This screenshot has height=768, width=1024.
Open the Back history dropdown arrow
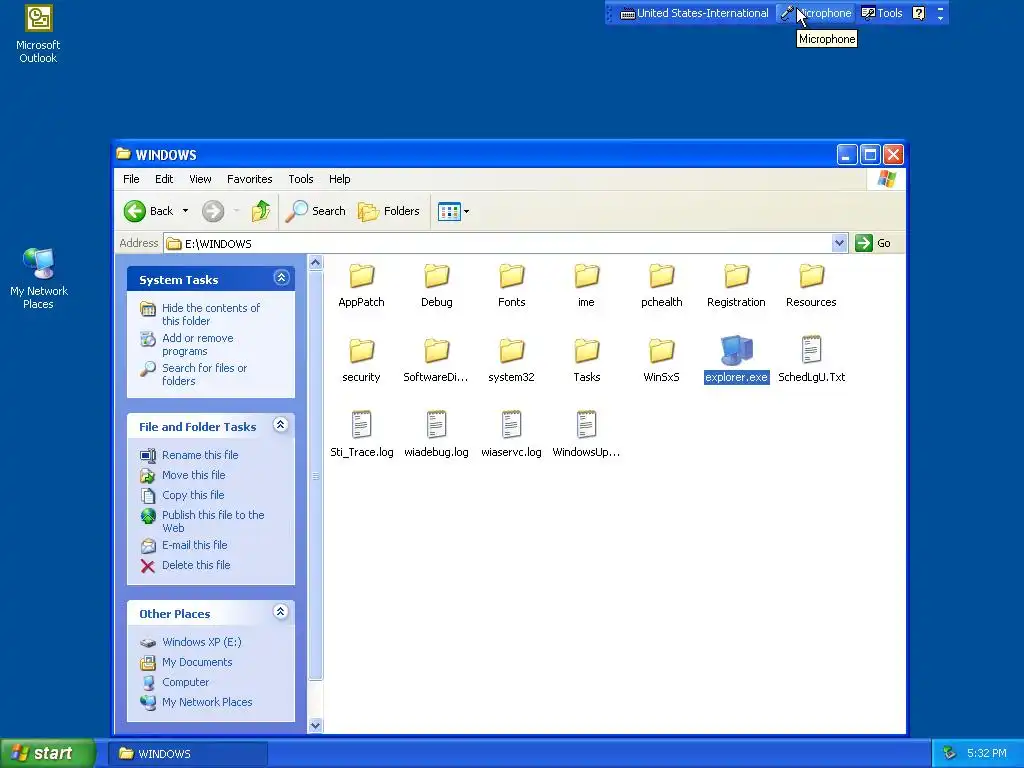point(185,211)
